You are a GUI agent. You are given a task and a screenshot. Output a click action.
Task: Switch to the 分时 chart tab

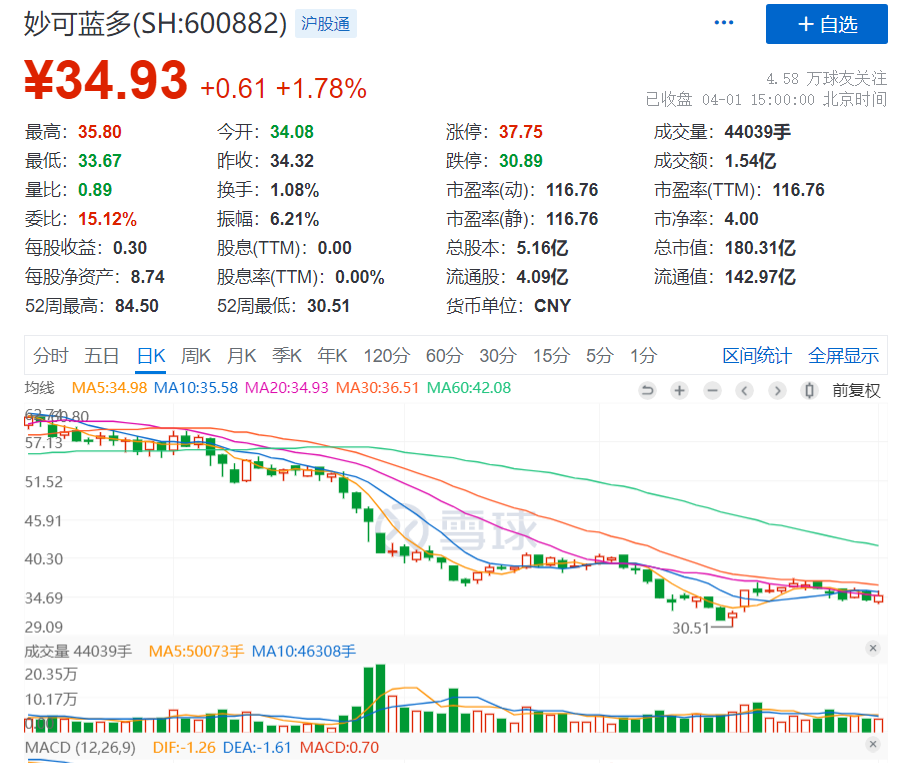tap(51, 355)
